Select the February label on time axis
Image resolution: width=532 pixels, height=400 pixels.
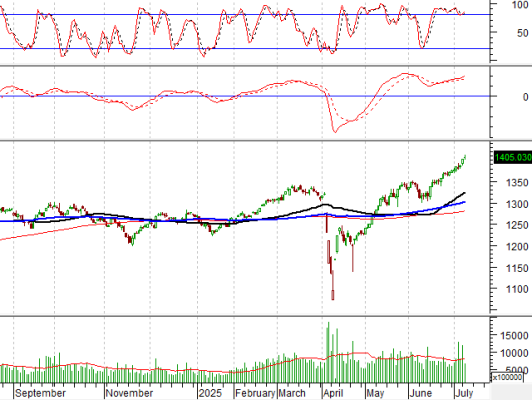click(255, 393)
